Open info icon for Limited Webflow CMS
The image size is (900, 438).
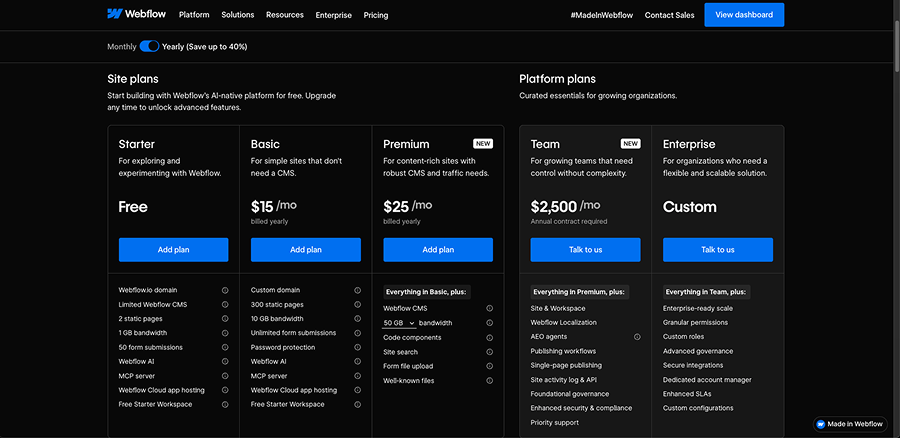(225, 305)
